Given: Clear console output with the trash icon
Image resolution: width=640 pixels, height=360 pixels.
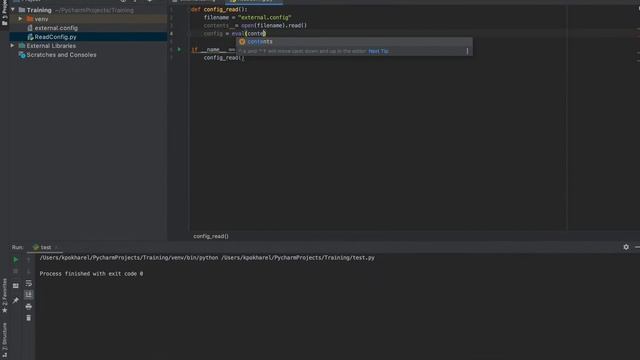Looking at the screenshot, I should click(x=29, y=318).
